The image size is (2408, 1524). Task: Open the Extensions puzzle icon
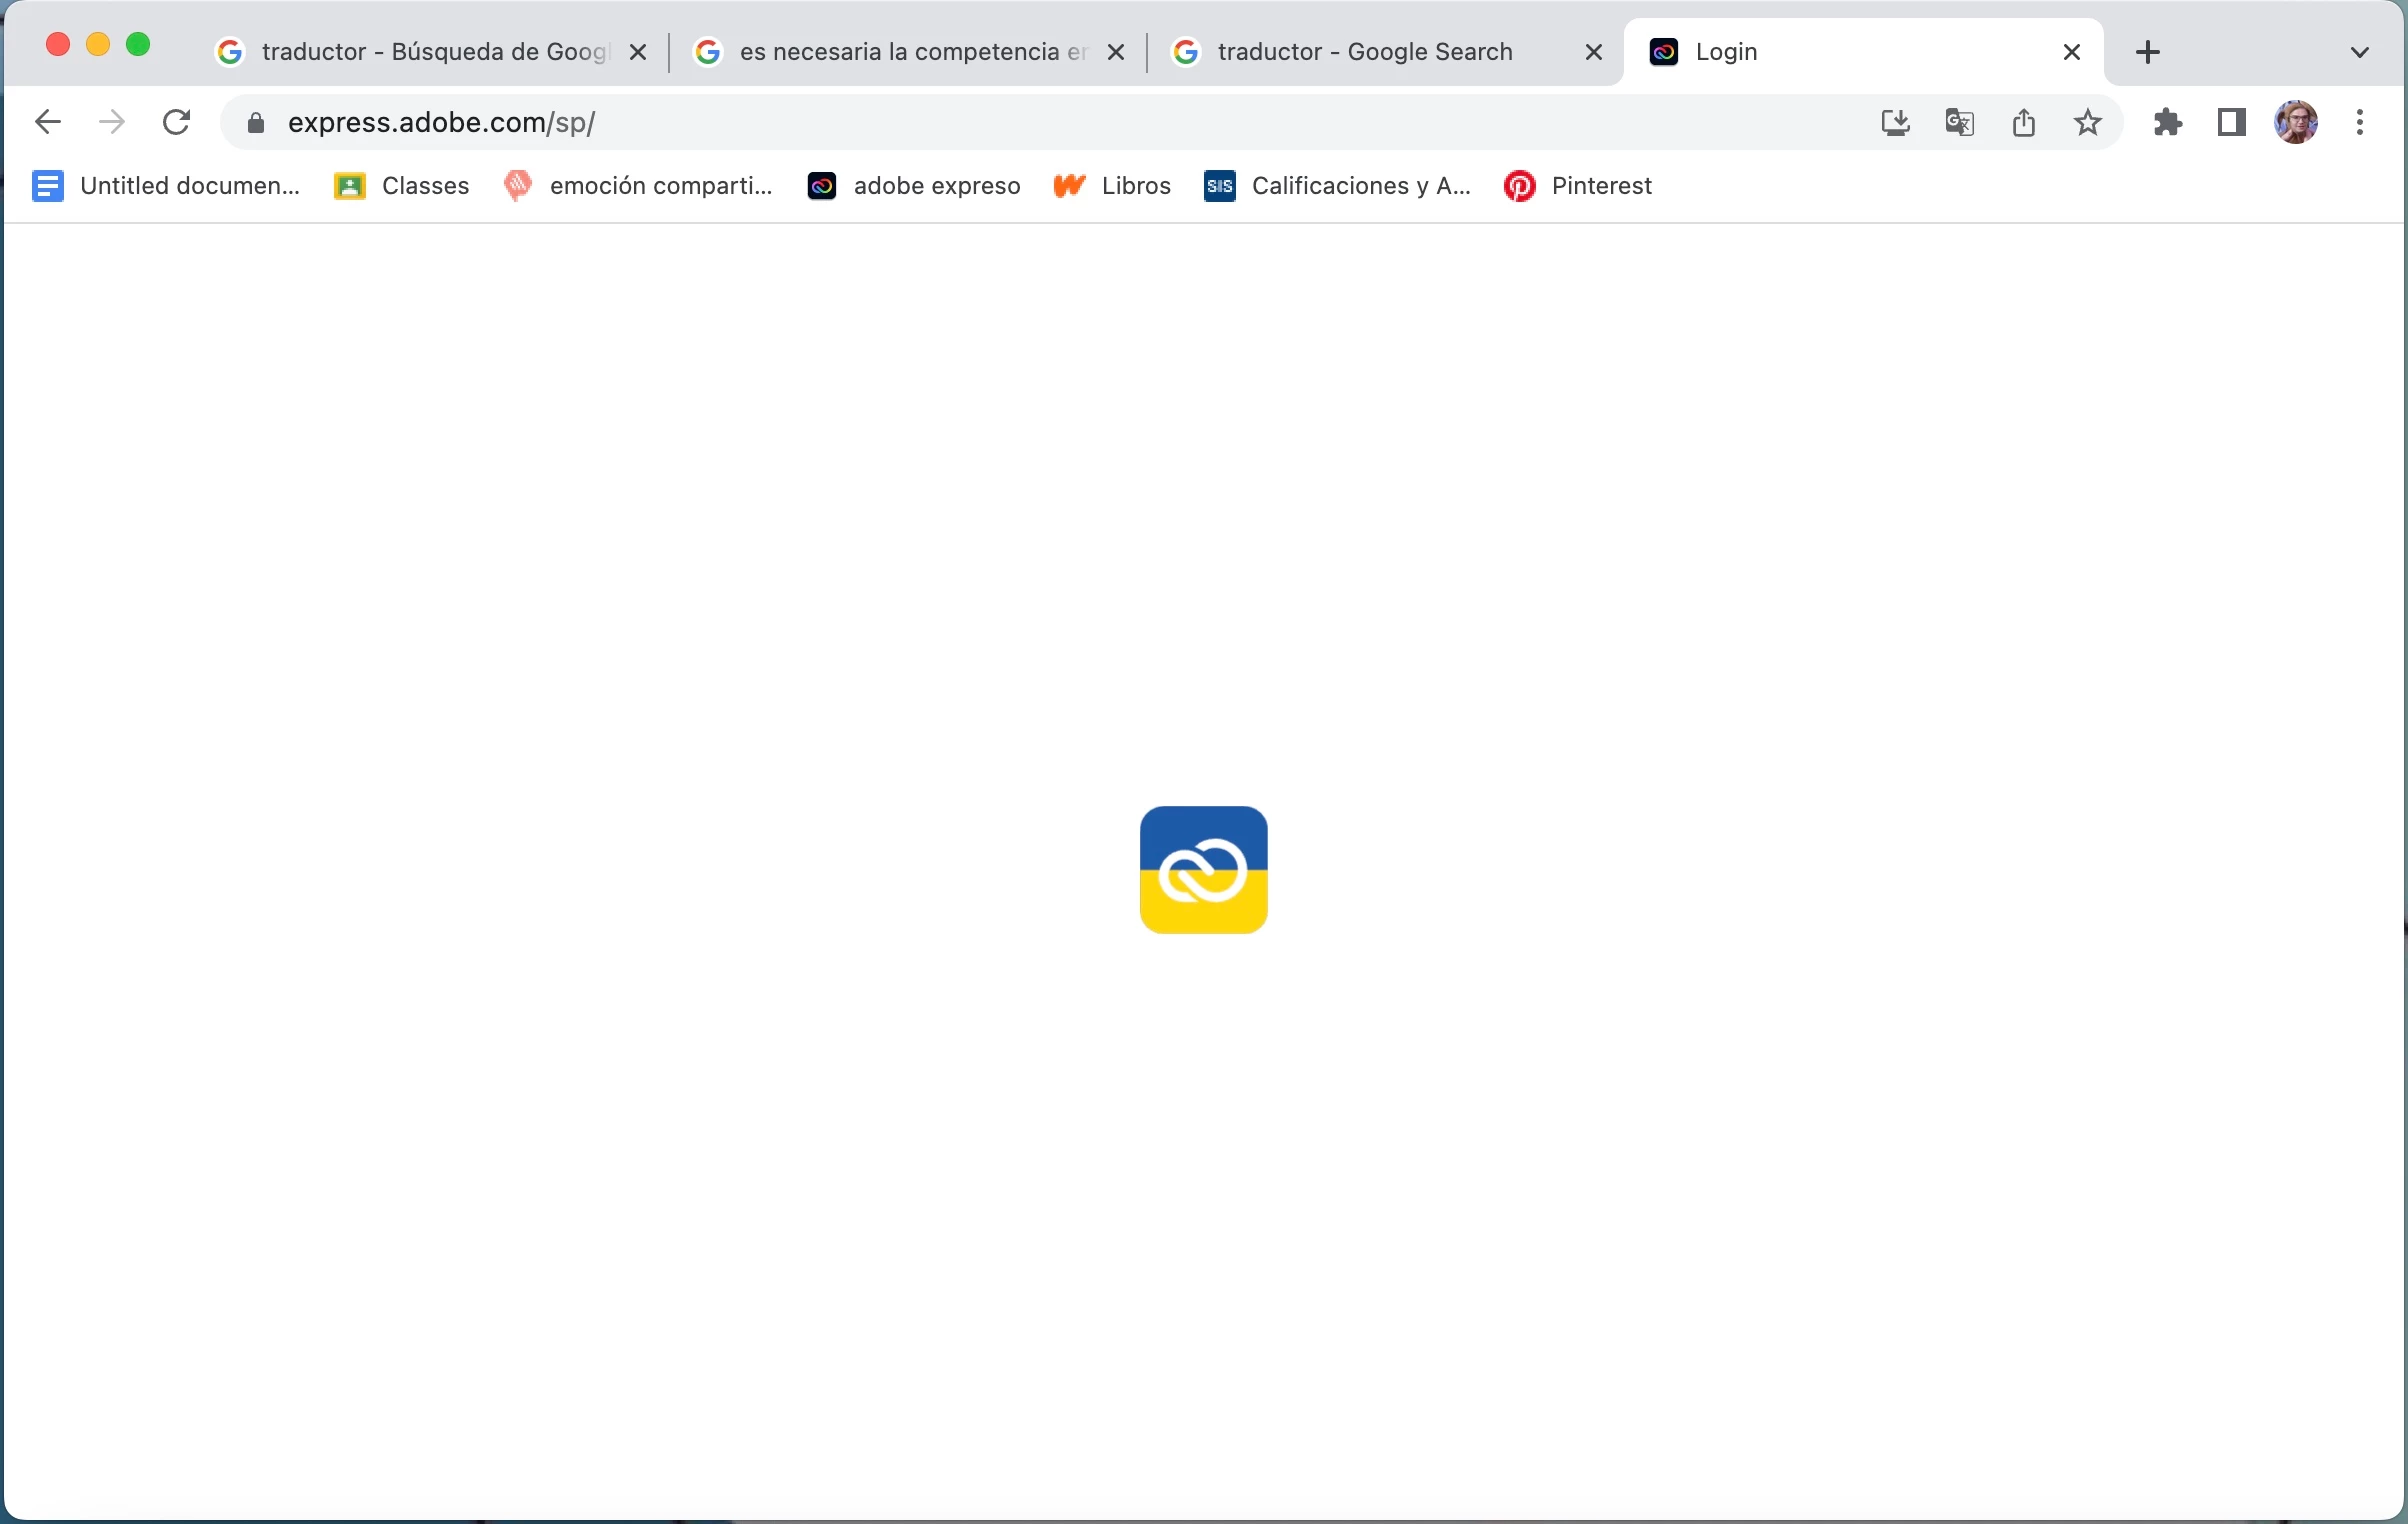click(2167, 123)
